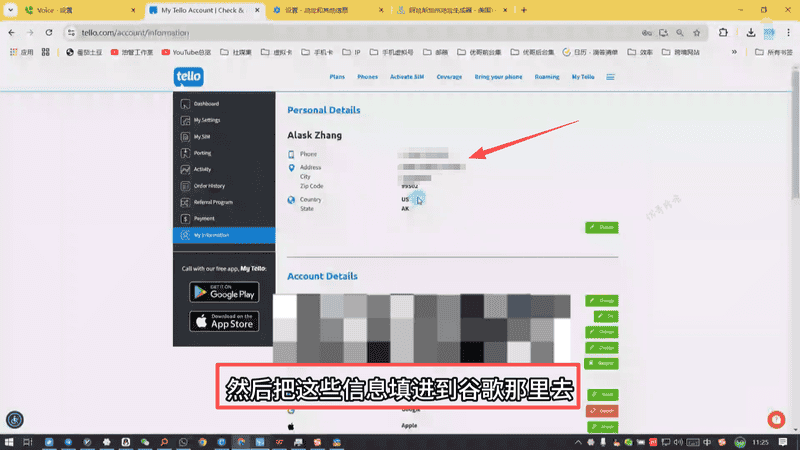800x450 pixels.
Task: Open Task View on taskbar
Action: 28,442
